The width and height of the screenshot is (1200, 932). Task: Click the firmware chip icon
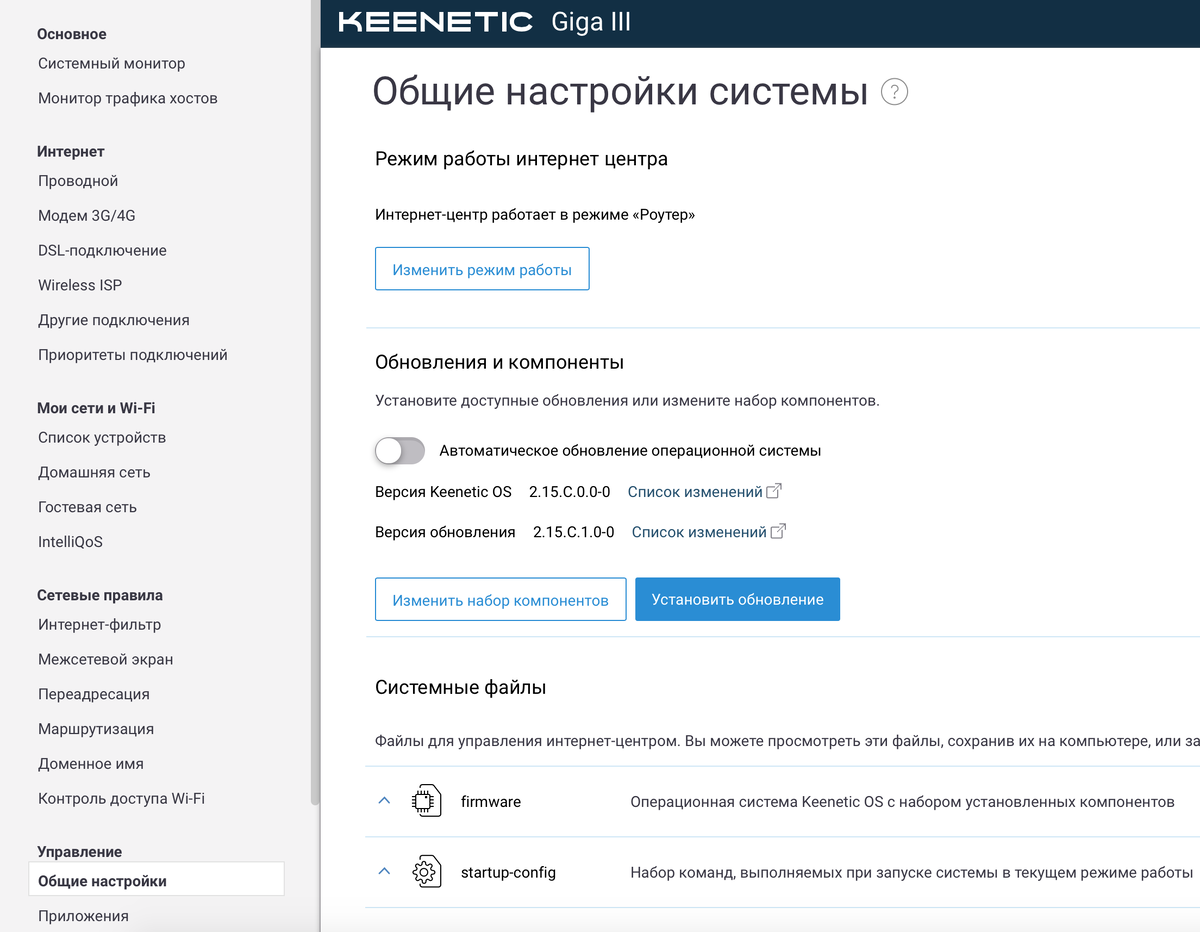pos(427,802)
